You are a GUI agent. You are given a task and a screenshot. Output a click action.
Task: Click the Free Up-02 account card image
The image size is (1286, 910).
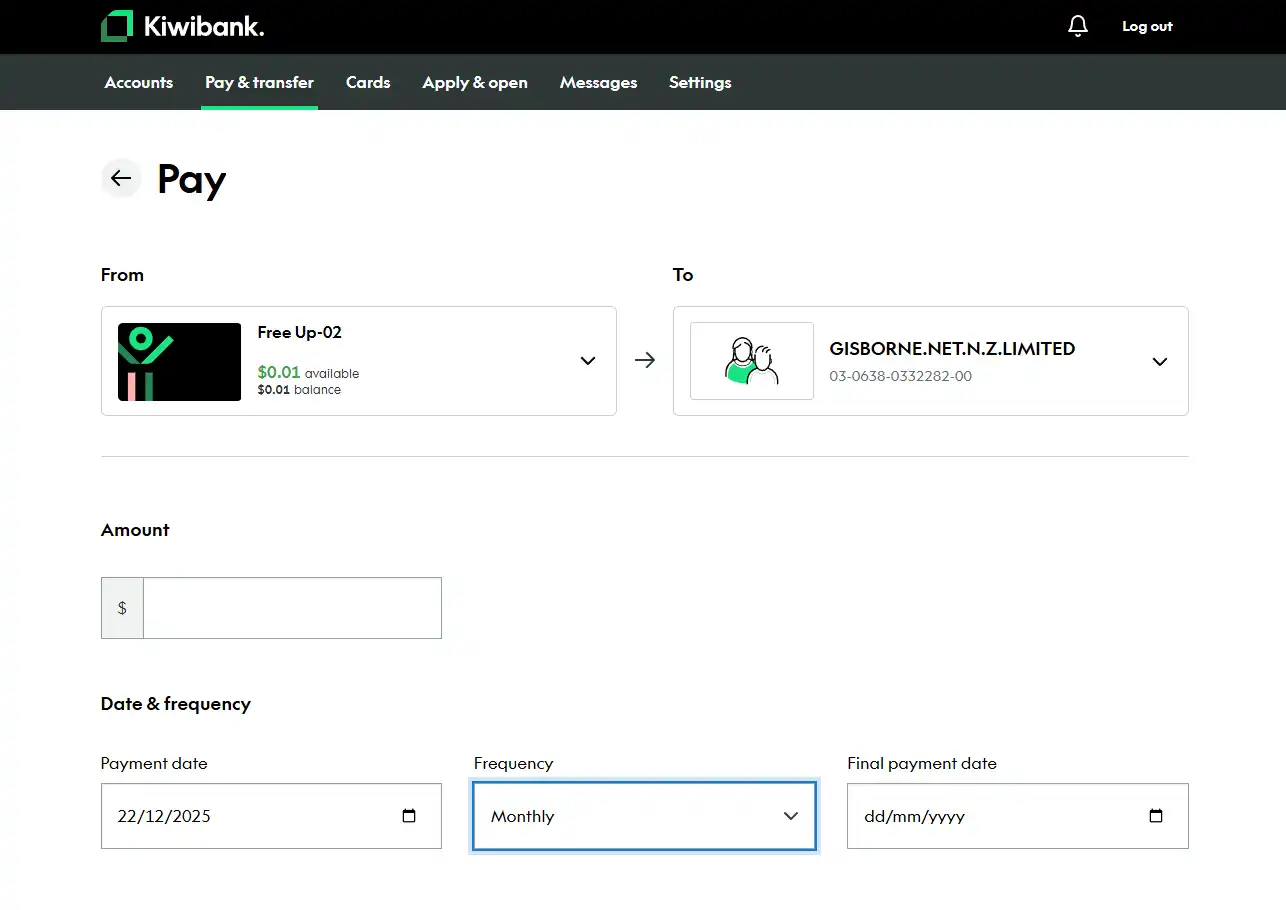pyautogui.click(x=178, y=361)
